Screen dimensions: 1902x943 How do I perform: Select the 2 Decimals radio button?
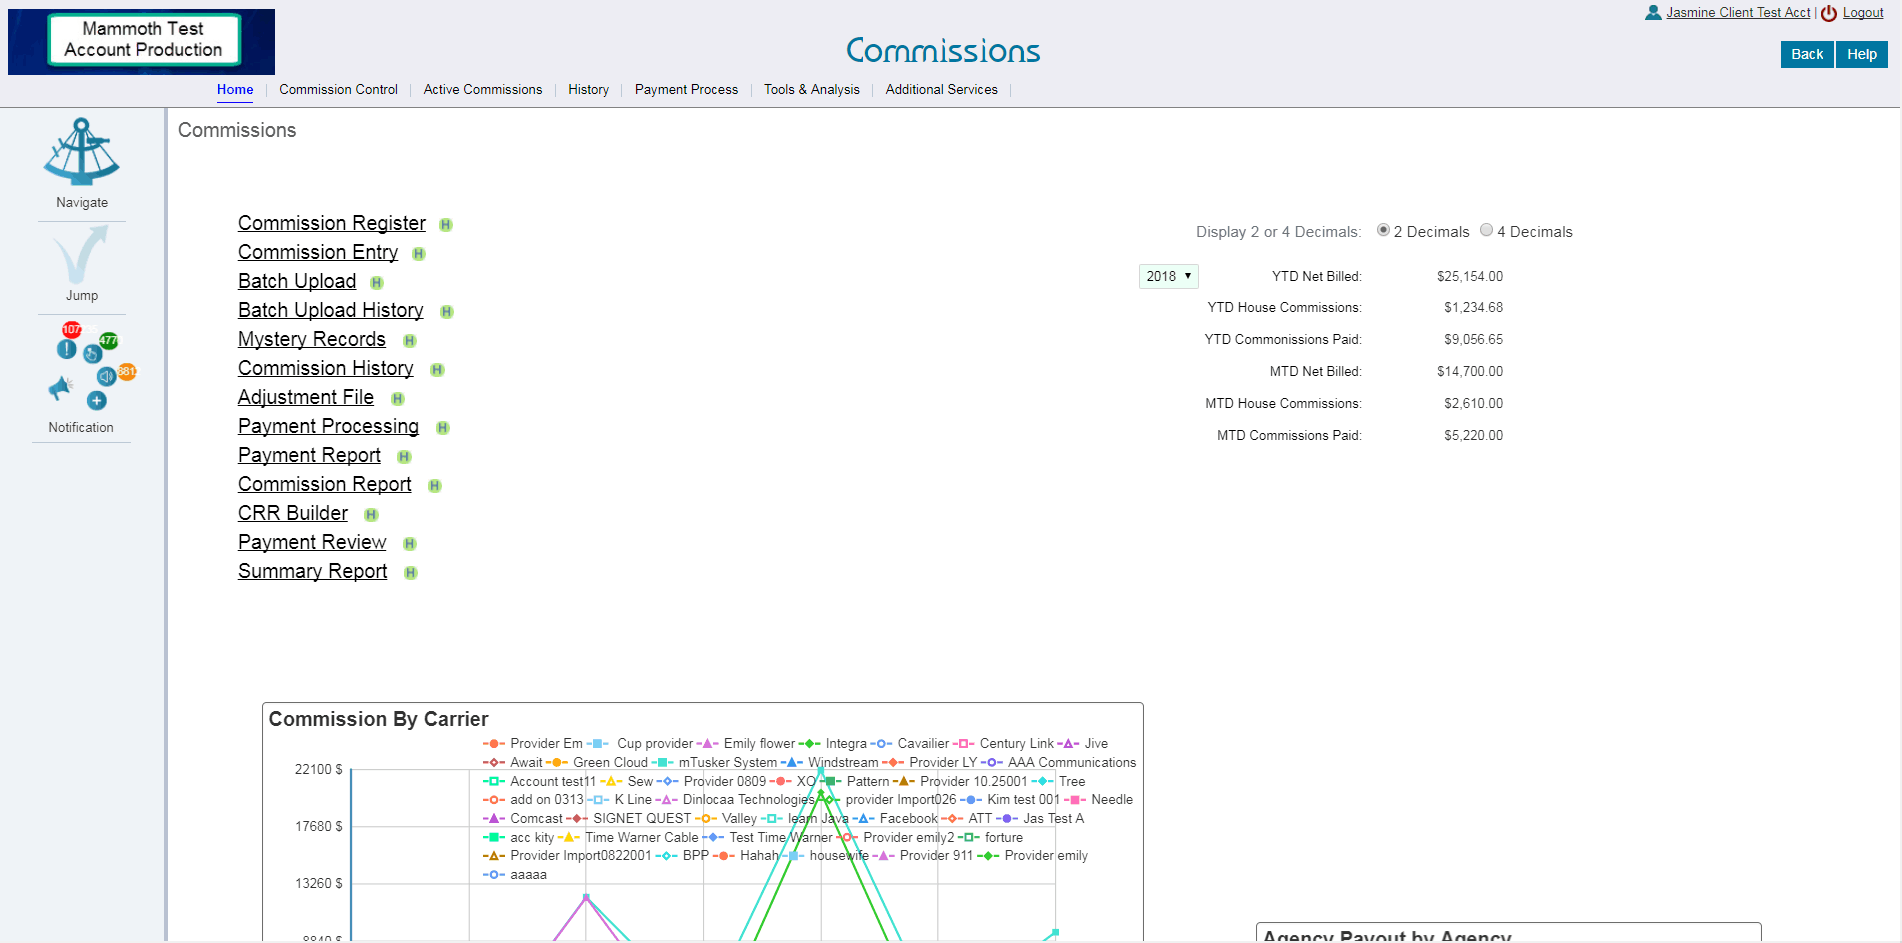[1383, 230]
